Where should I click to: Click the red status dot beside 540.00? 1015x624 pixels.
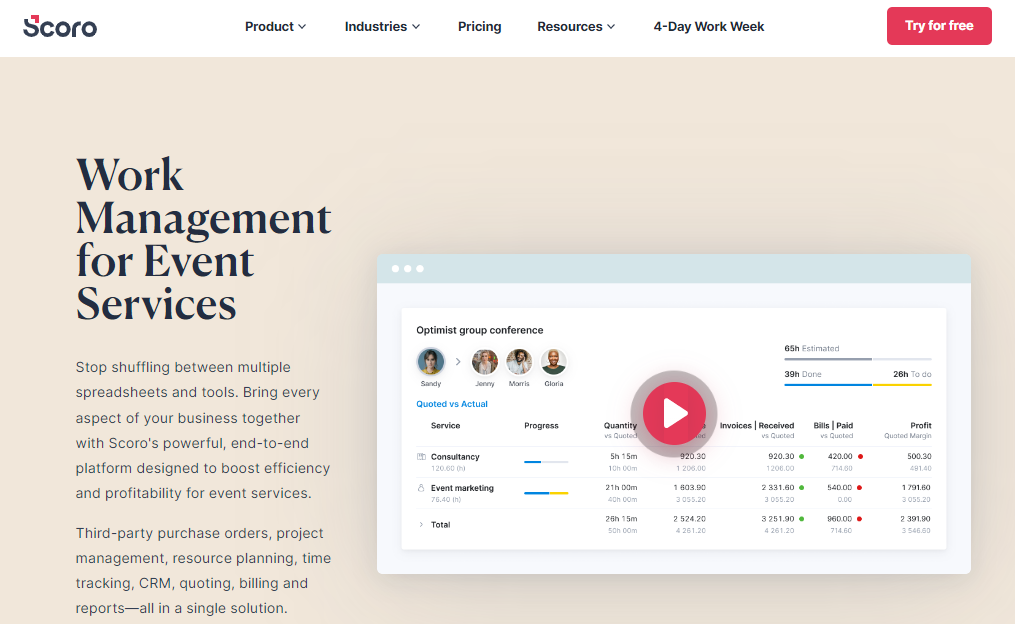[x=860, y=487]
